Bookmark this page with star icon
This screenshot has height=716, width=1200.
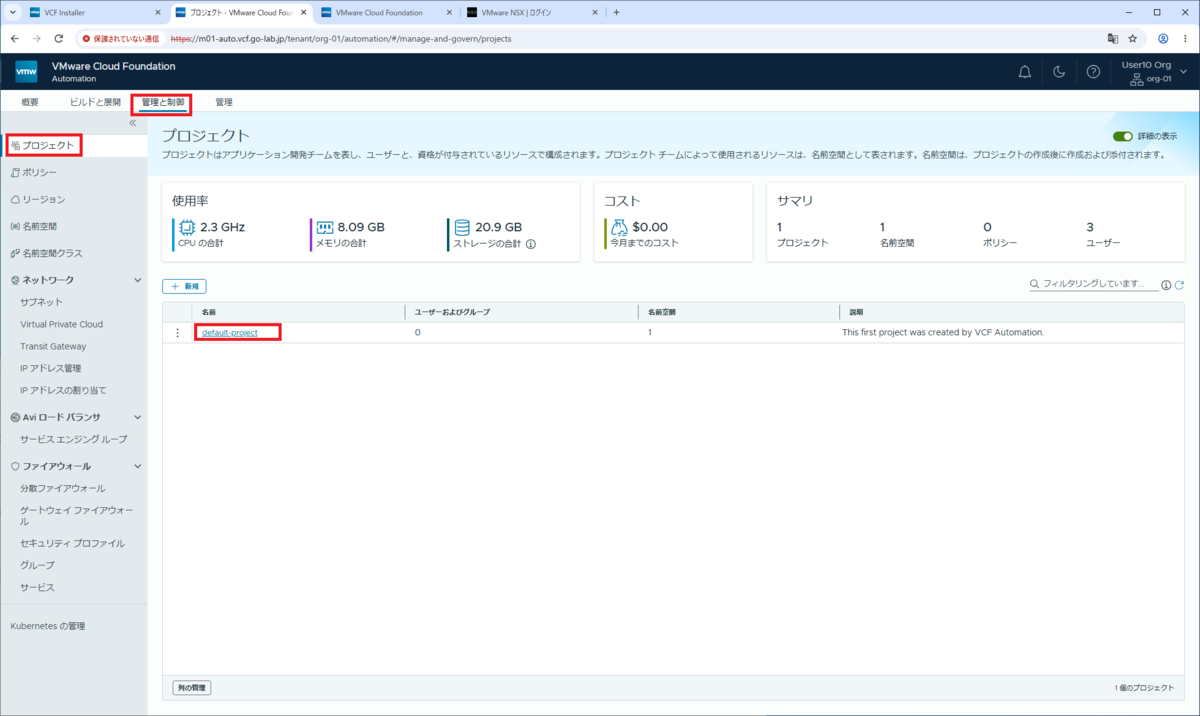click(1133, 38)
